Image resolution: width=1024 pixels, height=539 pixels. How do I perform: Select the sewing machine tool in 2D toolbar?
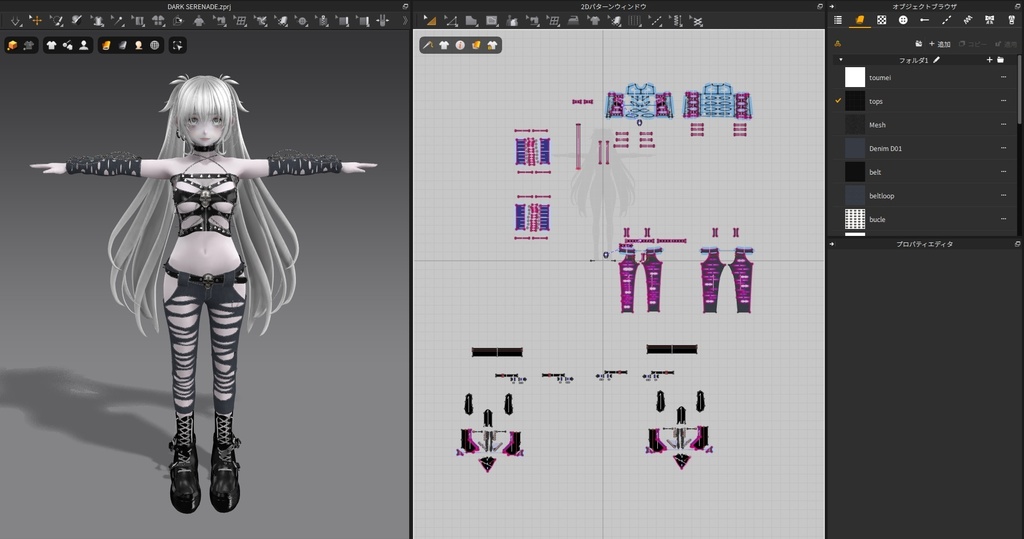[533, 21]
